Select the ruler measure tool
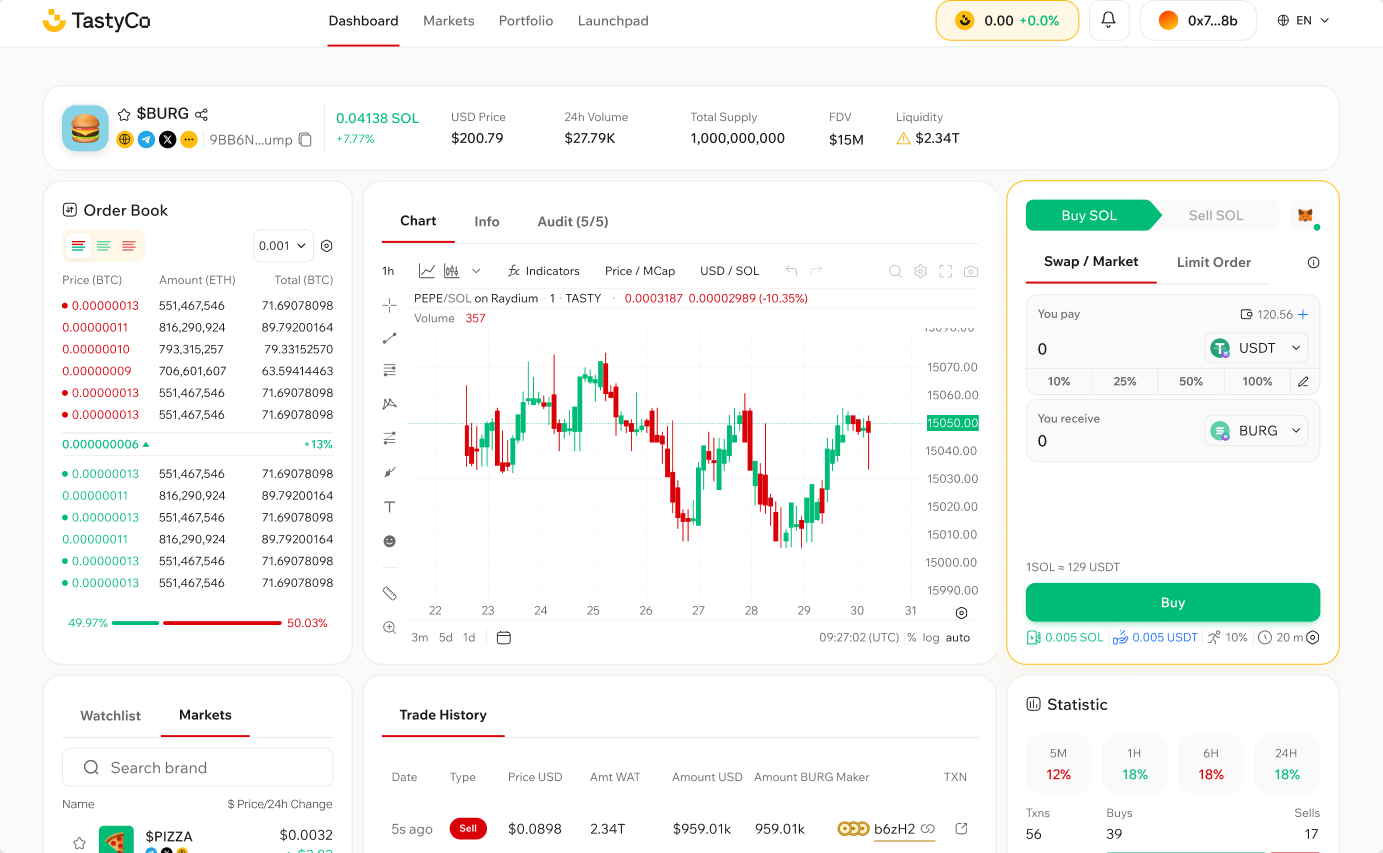This screenshot has height=853, width=1383. pos(390,593)
